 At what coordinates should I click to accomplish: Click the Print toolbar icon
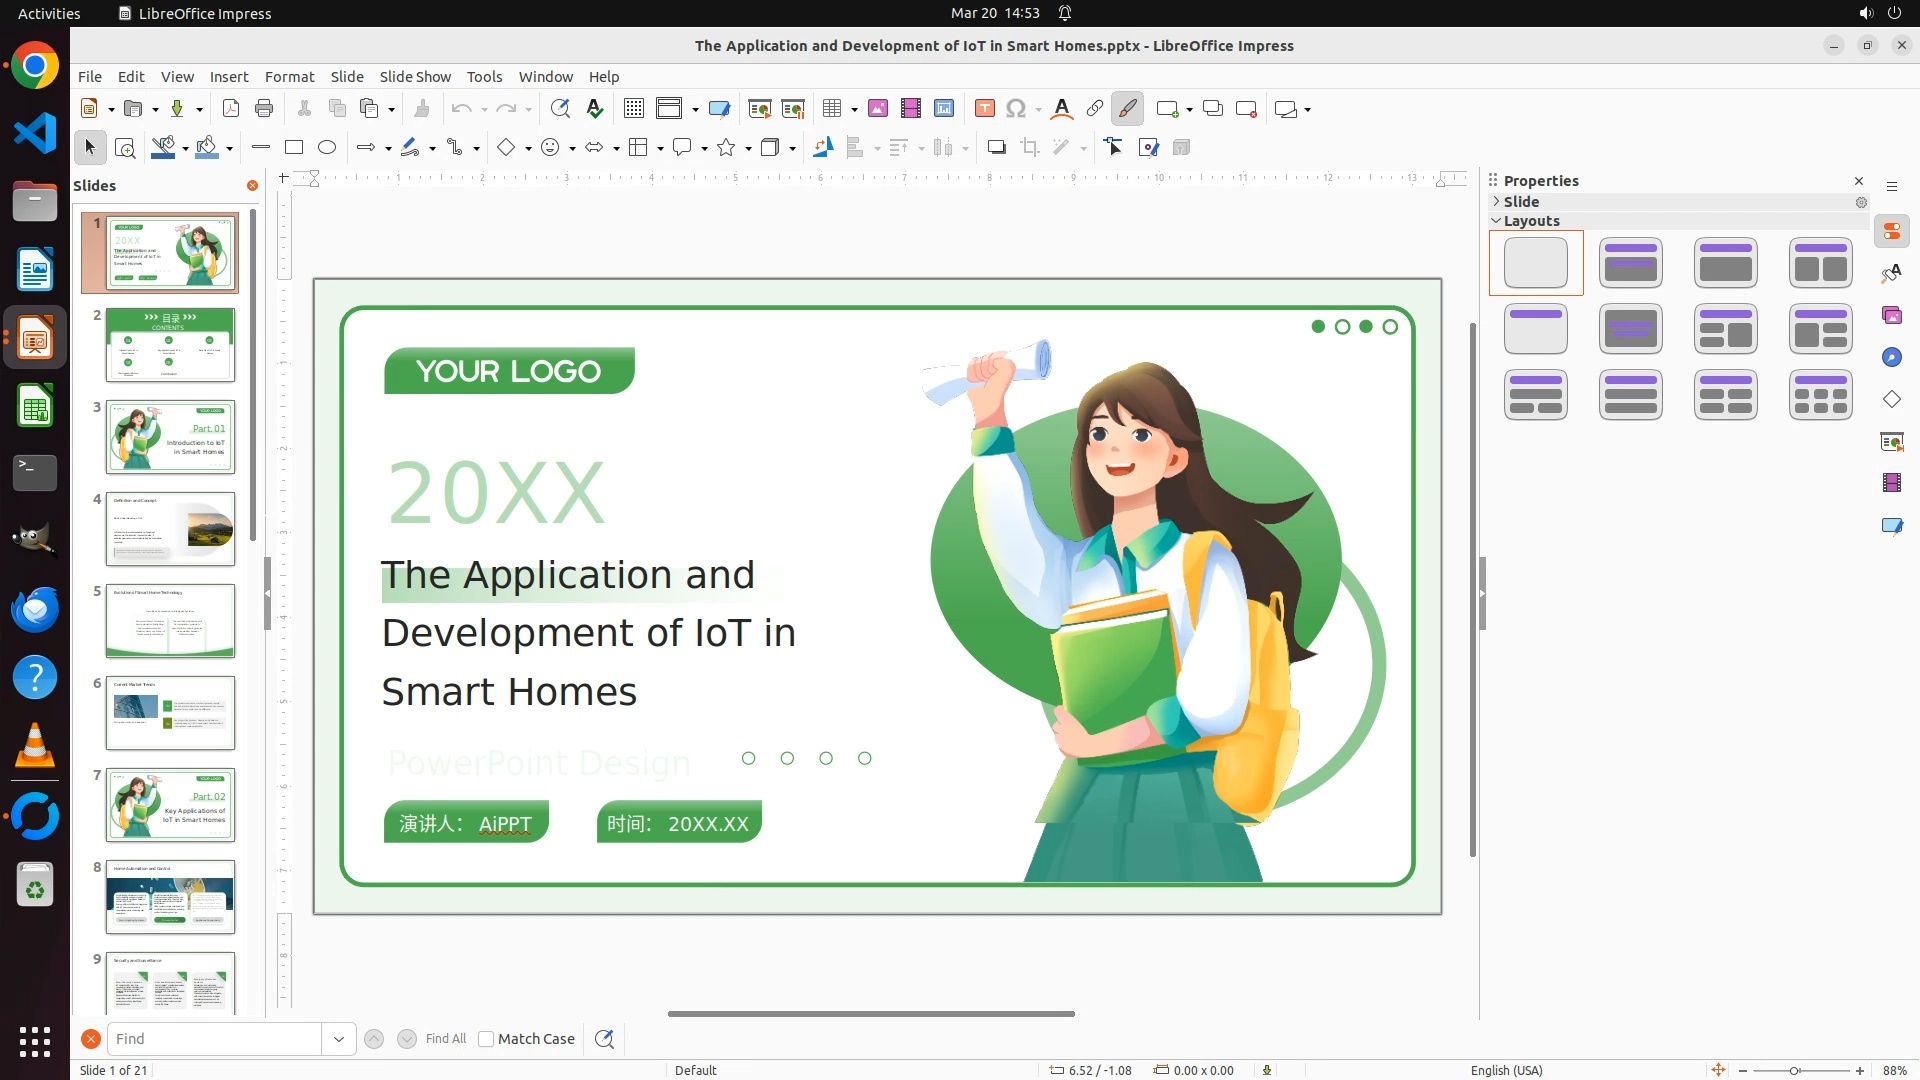(264, 109)
